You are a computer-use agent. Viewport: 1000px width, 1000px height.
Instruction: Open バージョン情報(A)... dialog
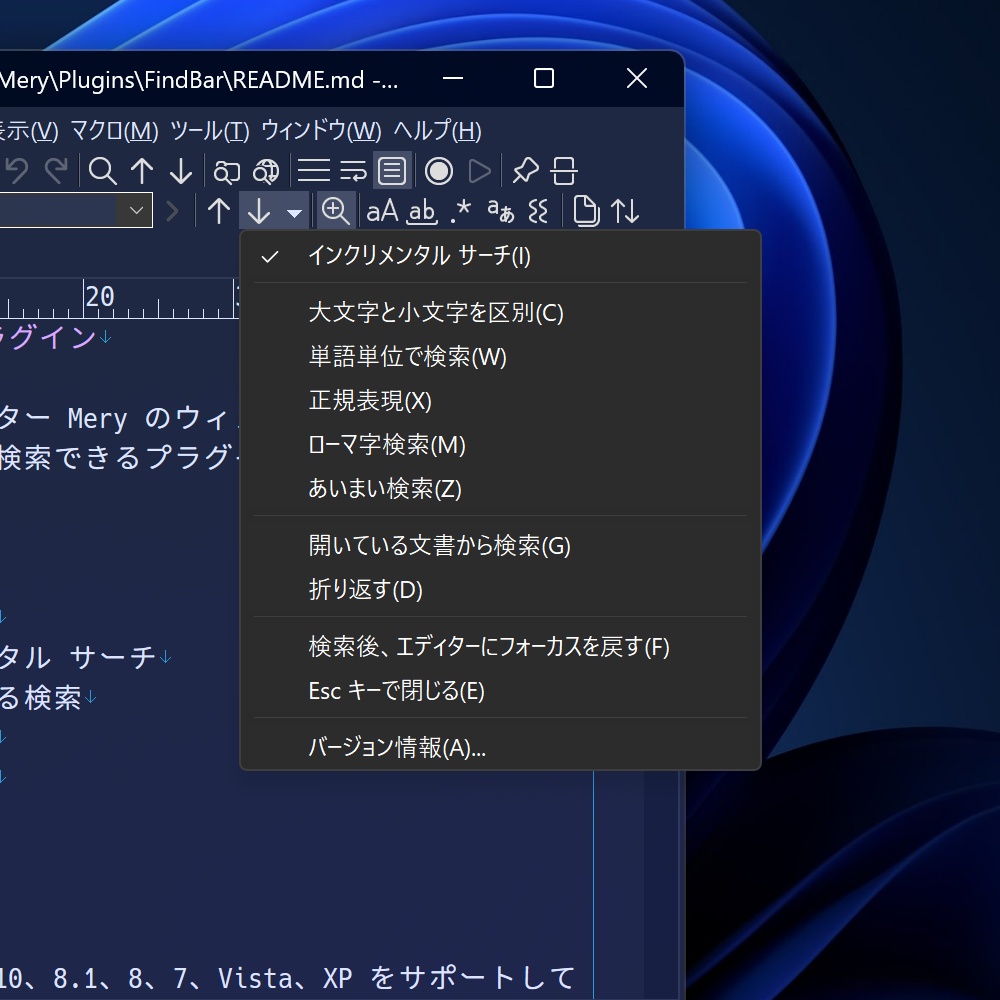click(500, 747)
